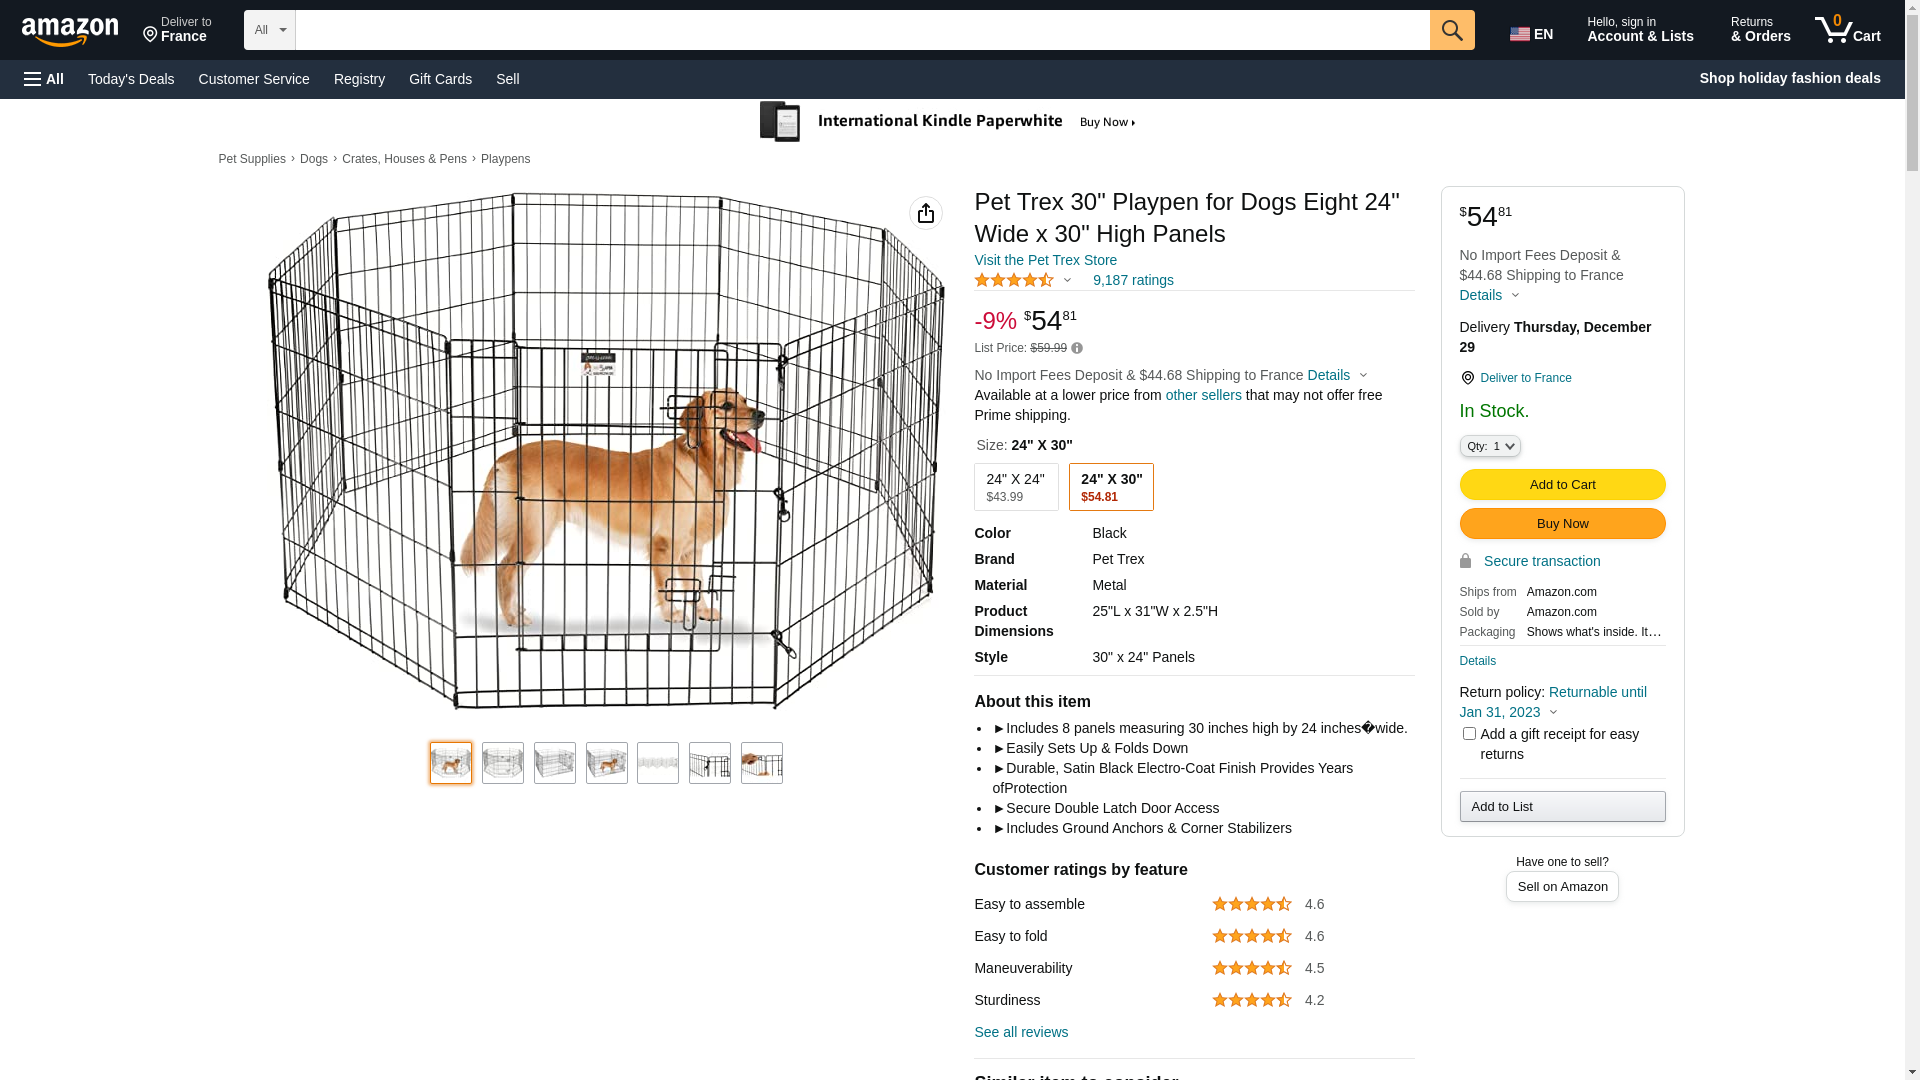This screenshot has height=1080, width=1920.
Task: Visit the Pet Trex Store link
Action: tap(1045, 260)
